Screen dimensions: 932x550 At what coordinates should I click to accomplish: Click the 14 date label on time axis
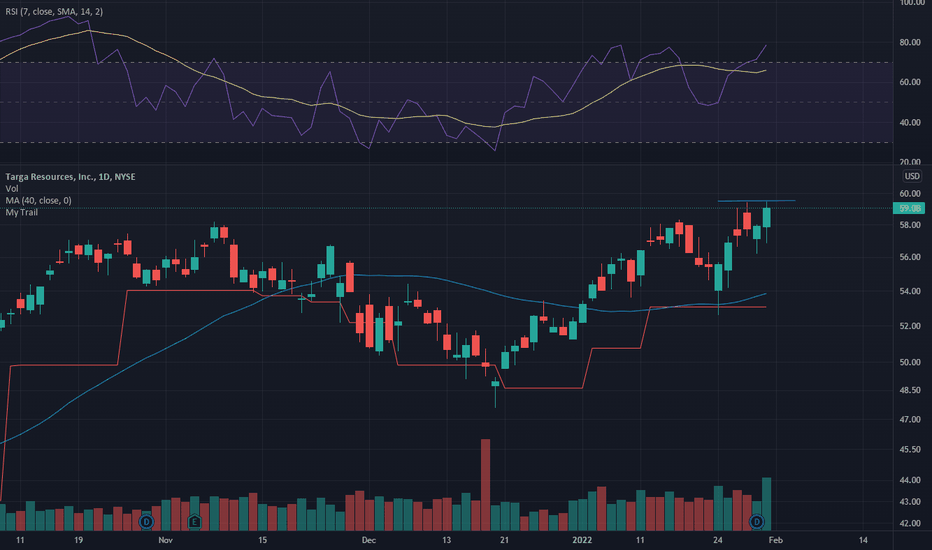(x=863, y=540)
